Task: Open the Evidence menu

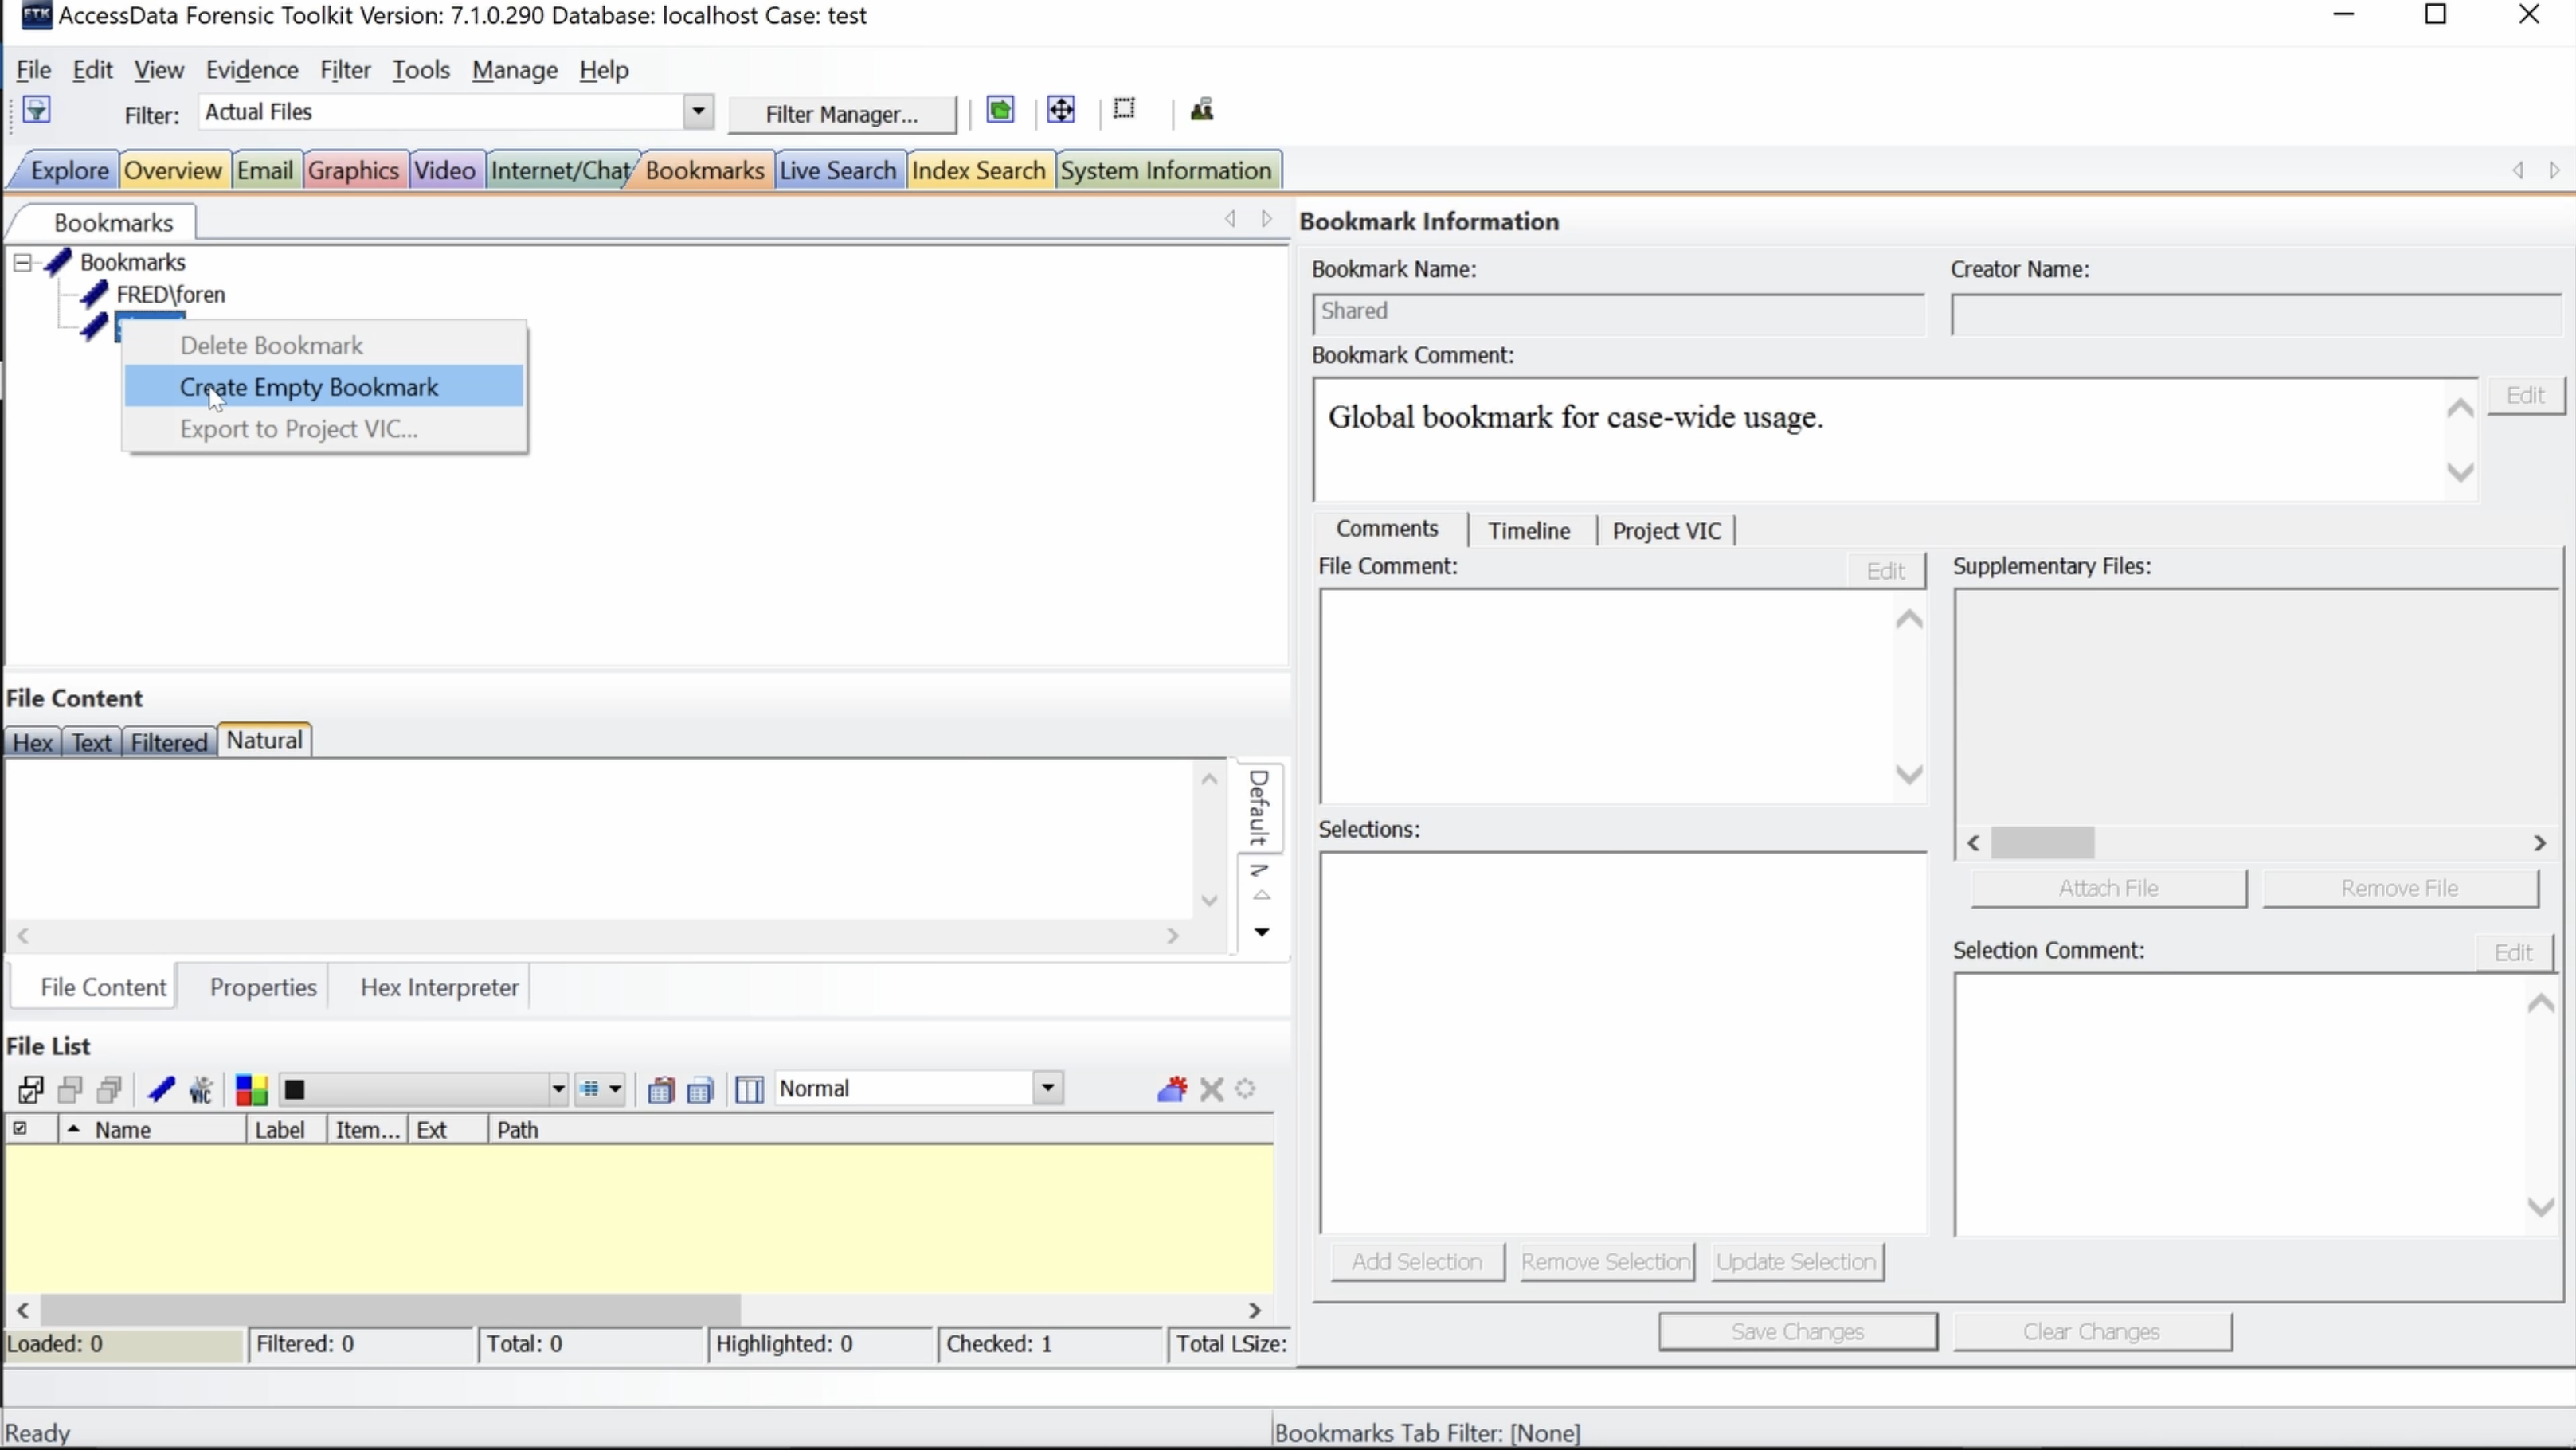Action: pyautogui.click(x=252, y=70)
